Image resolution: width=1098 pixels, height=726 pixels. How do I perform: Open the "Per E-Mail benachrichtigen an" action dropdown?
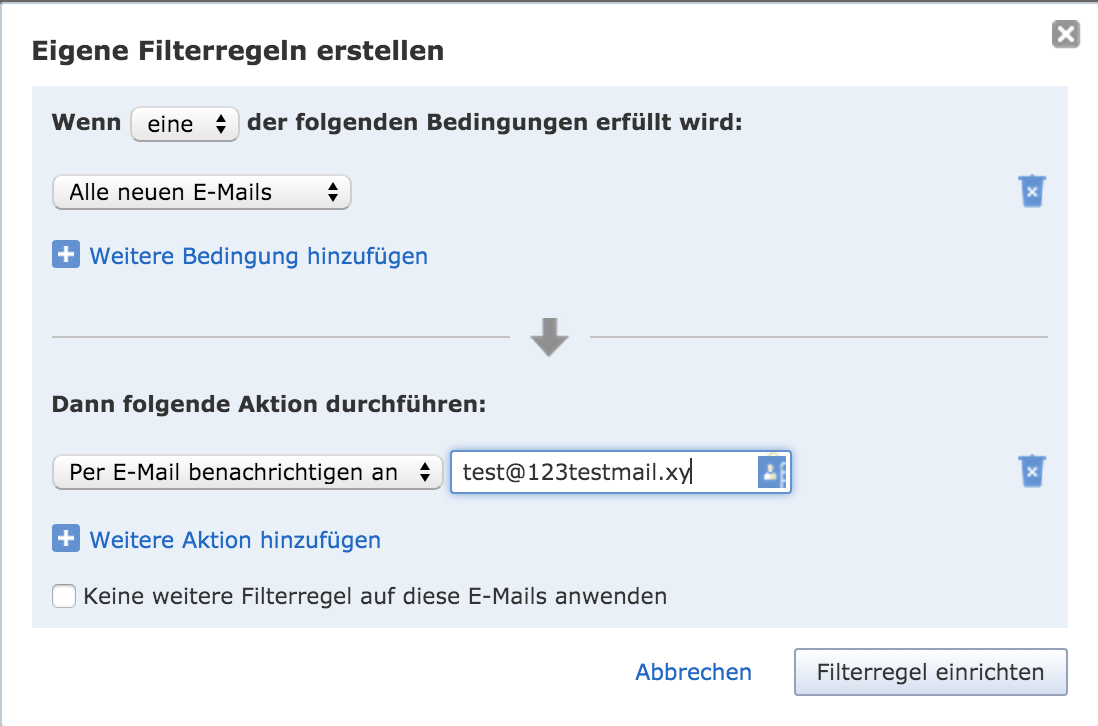247,472
